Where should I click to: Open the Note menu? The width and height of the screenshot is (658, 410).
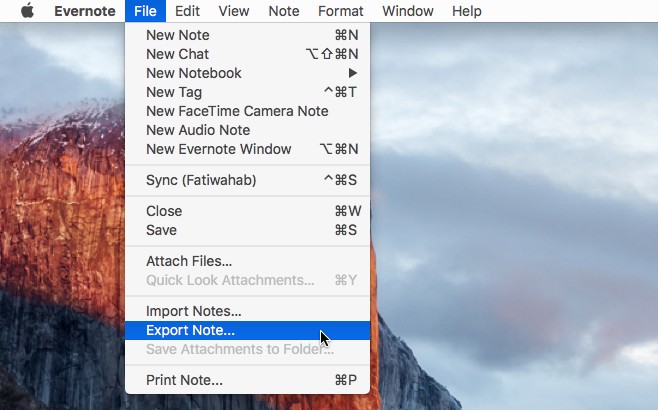284,11
